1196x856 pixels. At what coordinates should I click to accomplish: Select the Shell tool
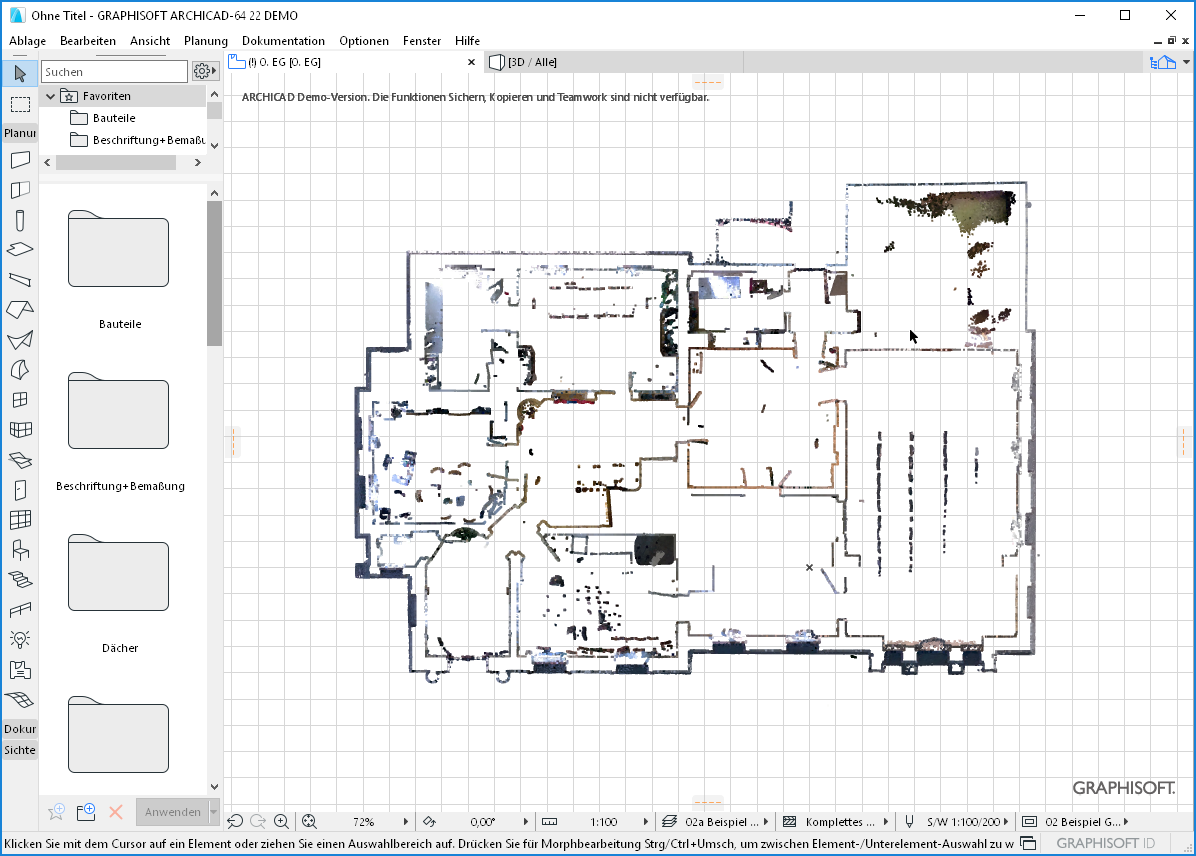[x=20, y=340]
